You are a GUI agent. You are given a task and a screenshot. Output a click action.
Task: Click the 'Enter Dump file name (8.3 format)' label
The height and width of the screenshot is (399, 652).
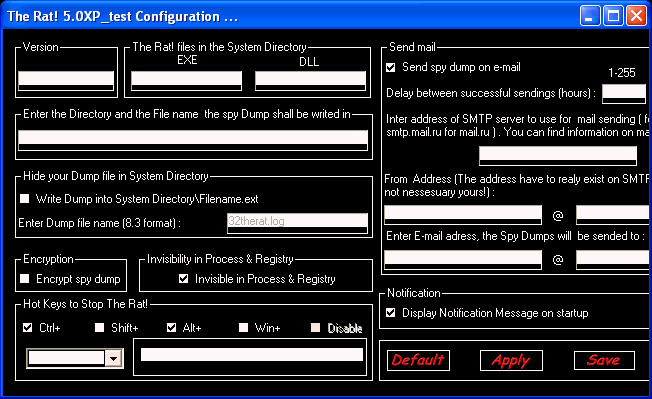pos(99,223)
